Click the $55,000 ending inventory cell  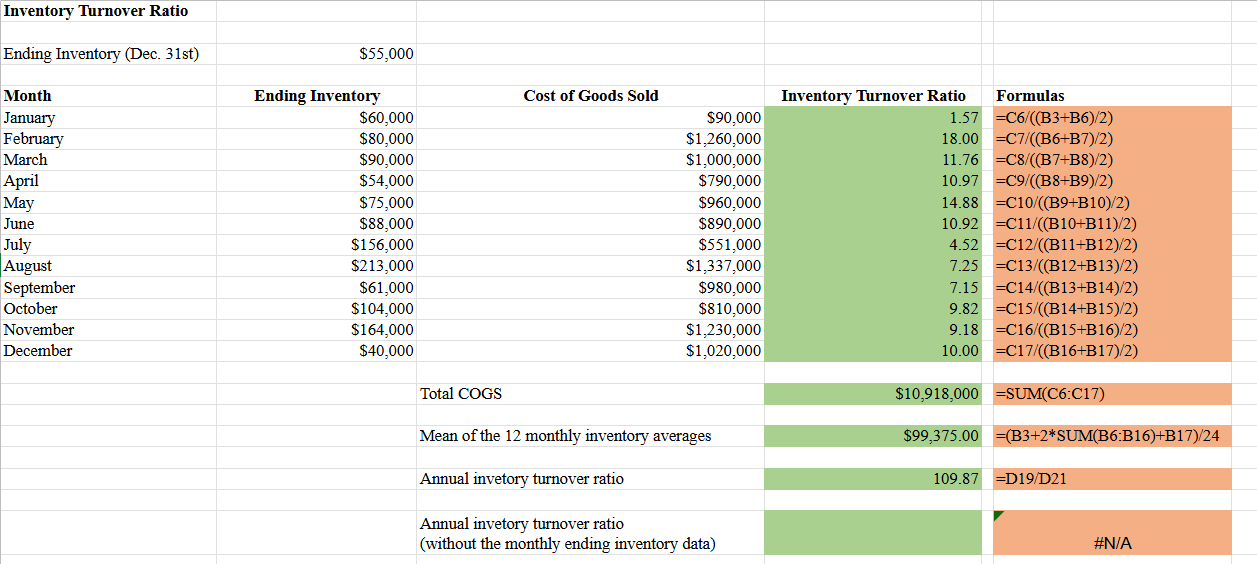click(x=386, y=54)
